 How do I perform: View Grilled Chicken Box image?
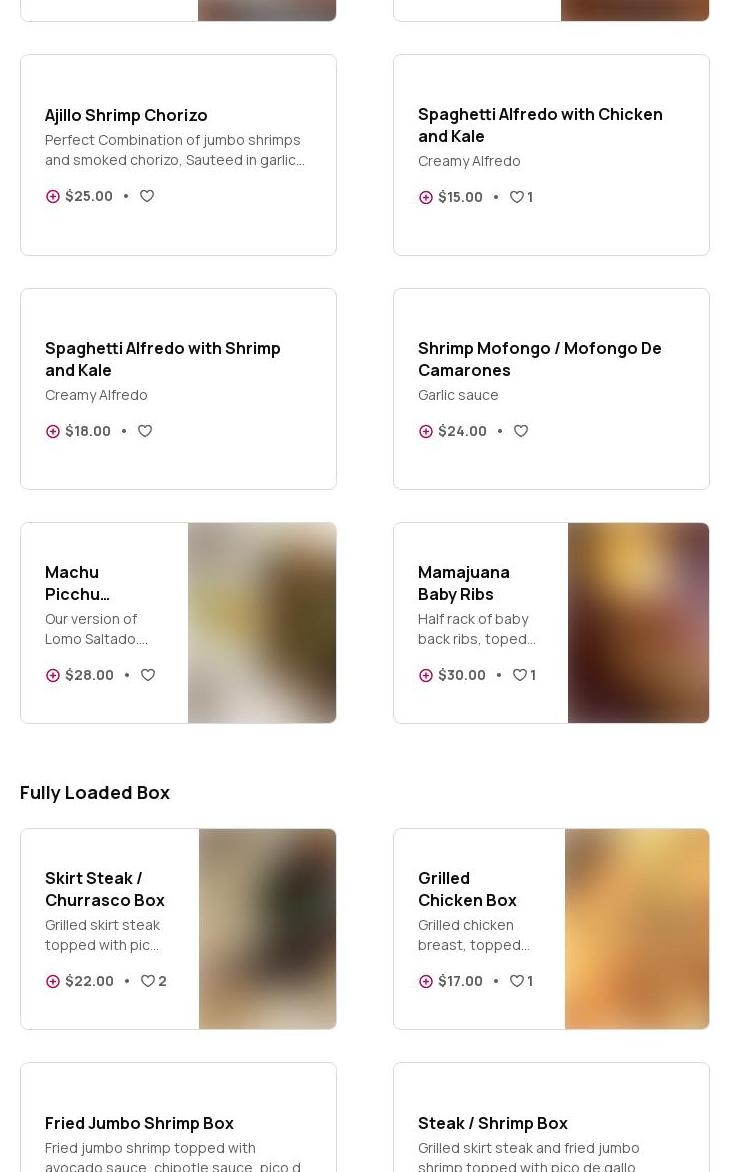click(637, 929)
